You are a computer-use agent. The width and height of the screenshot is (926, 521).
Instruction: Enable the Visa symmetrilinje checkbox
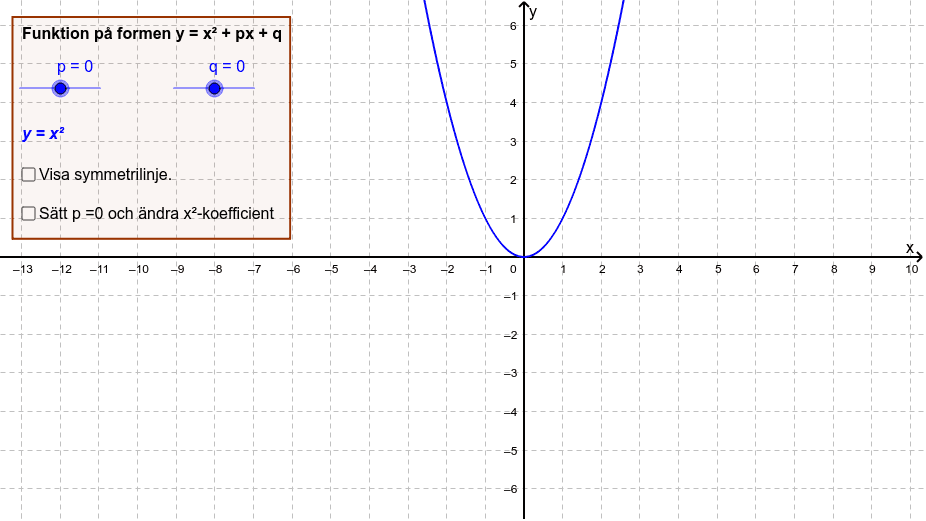(28, 174)
